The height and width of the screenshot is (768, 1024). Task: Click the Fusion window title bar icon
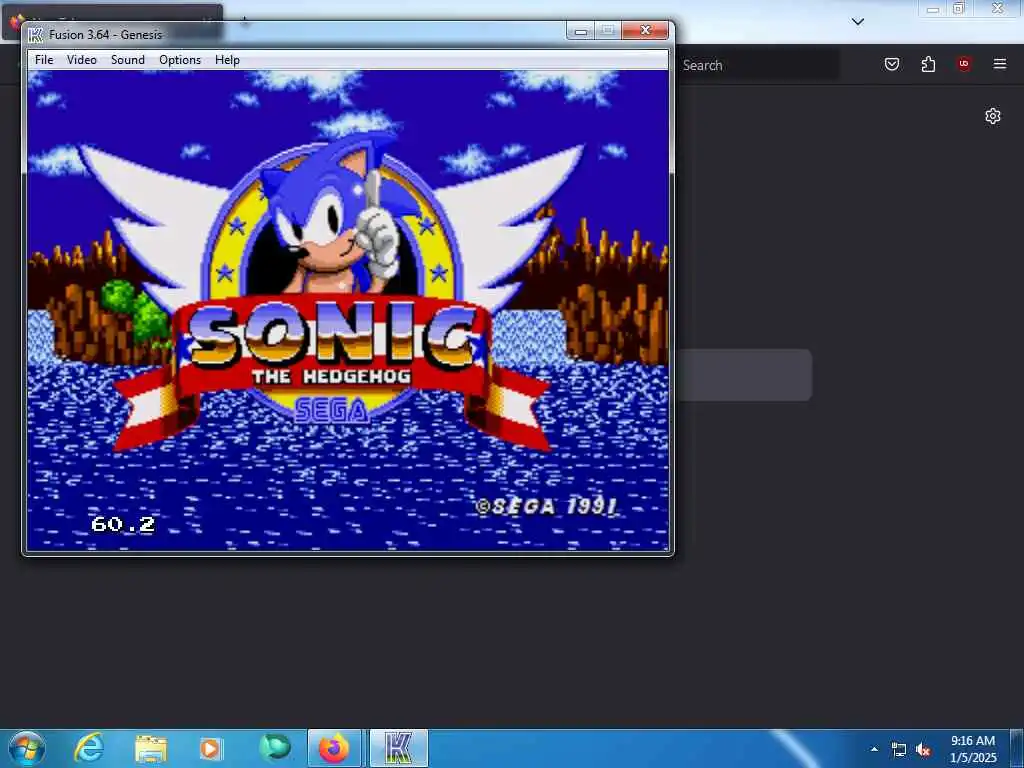pyautogui.click(x=35, y=34)
